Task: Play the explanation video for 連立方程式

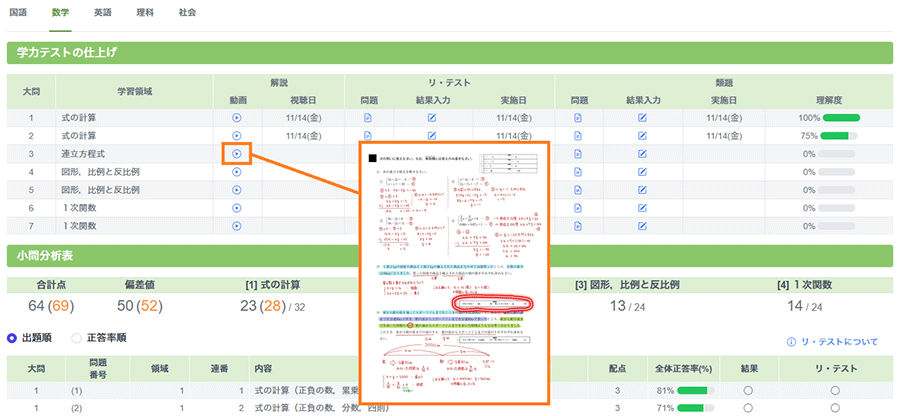Action: (237, 154)
